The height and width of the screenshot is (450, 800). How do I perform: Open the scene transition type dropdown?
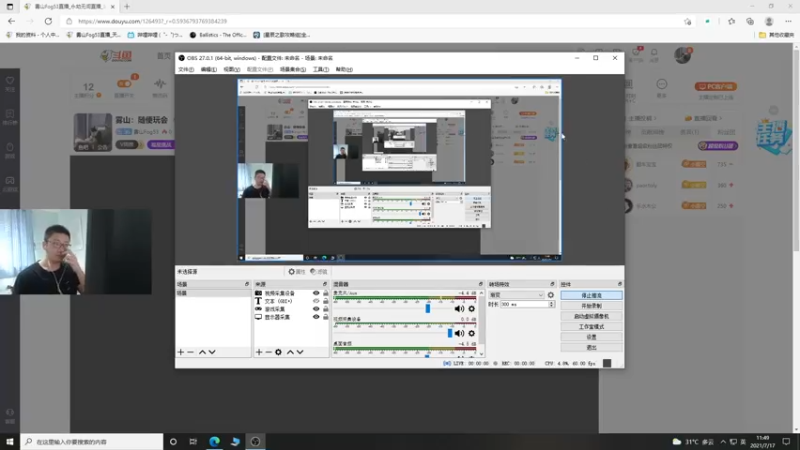[x=516, y=295]
